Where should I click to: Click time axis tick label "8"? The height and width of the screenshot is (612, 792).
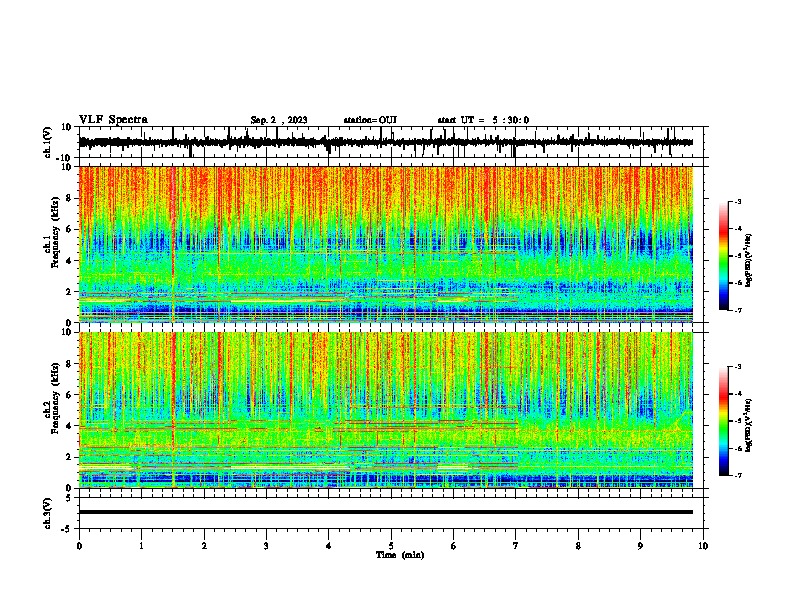[578, 546]
